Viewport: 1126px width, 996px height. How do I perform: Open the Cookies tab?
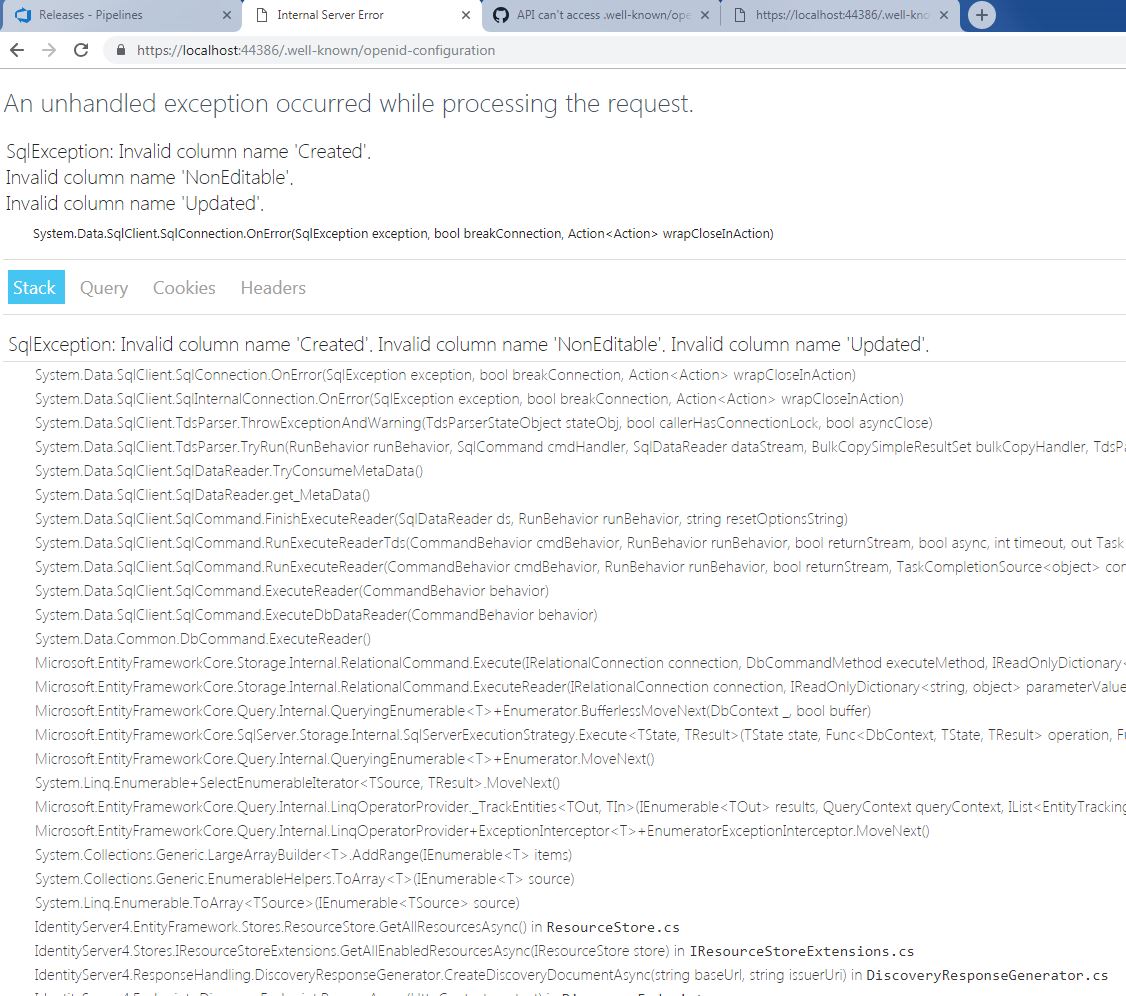point(184,288)
